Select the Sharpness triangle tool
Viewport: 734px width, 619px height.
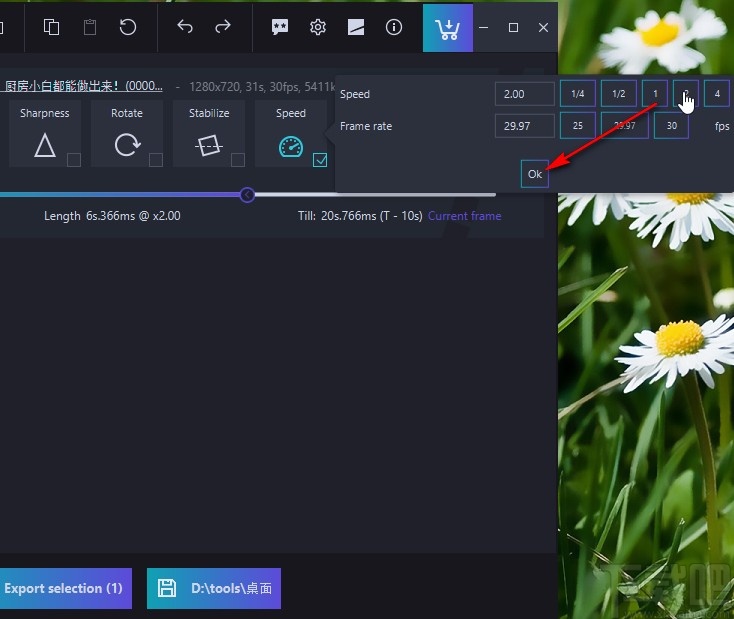(x=44, y=146)
